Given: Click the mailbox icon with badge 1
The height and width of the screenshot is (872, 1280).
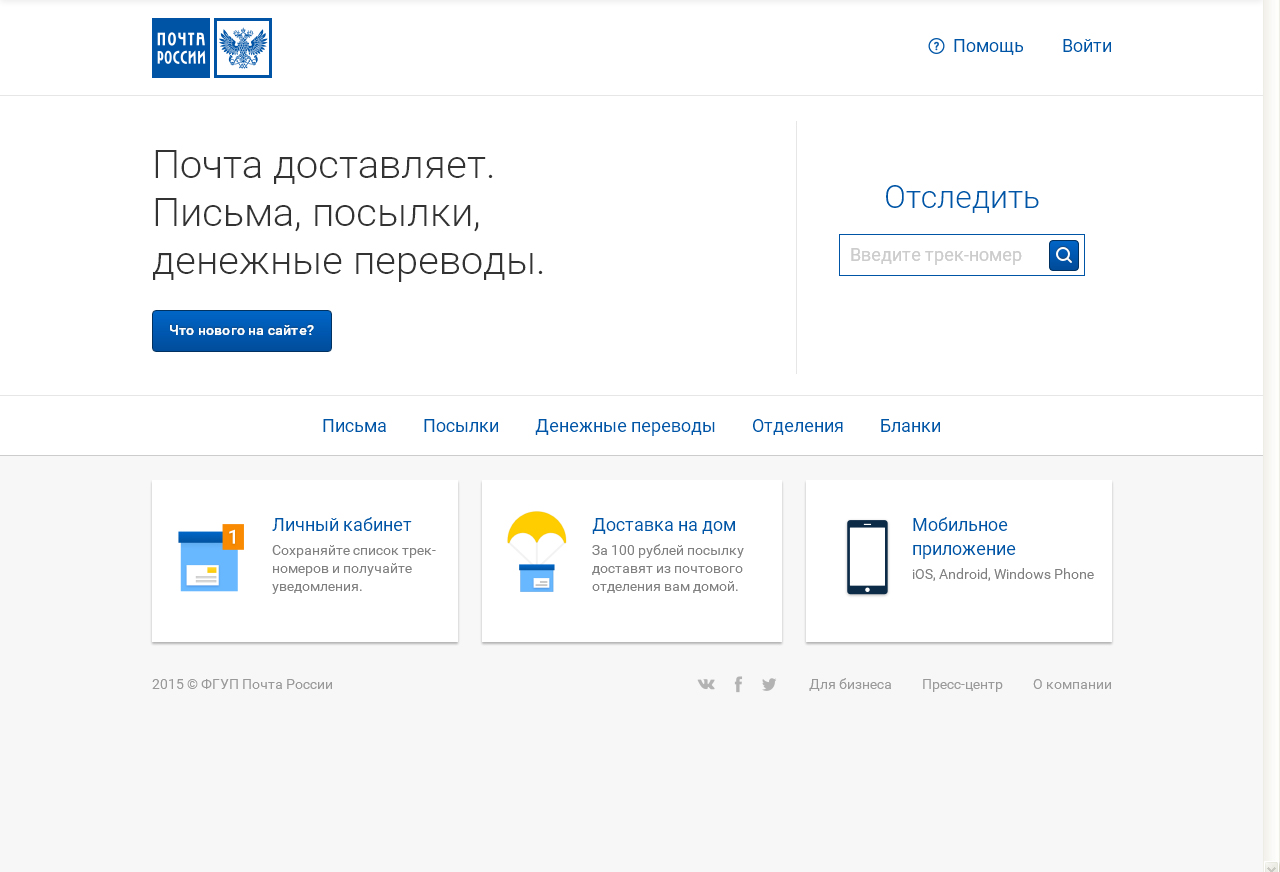Looking at the screenshot, I should (x=211, y=558).
